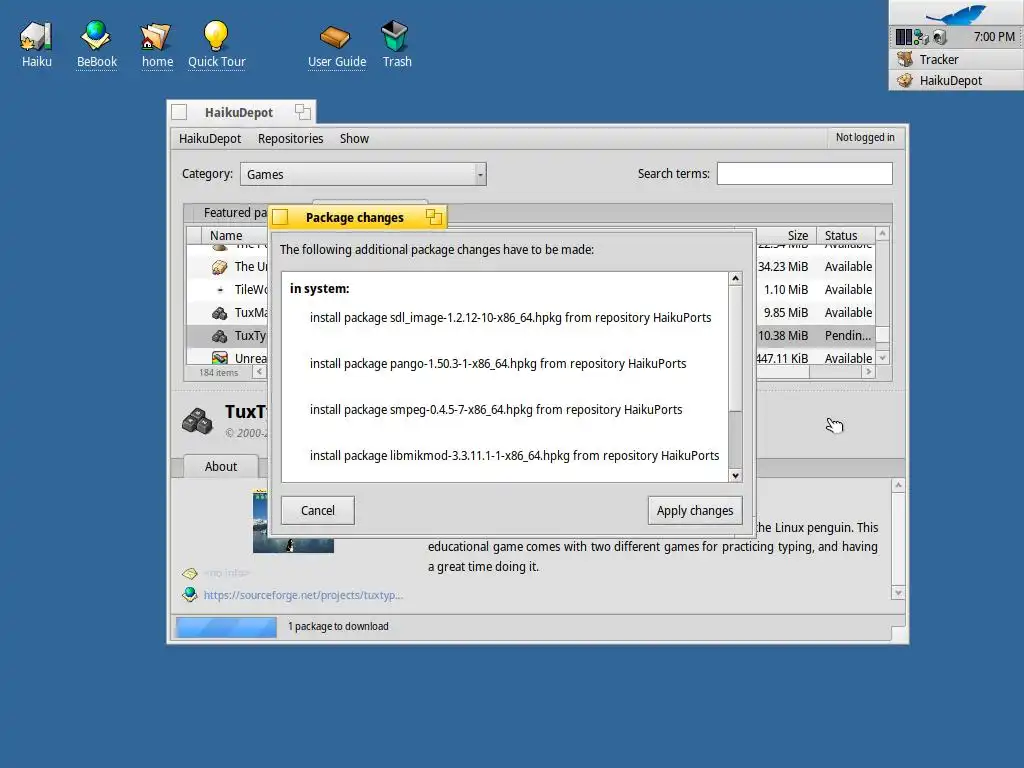Launch the Quick Tour lightbulb icon

tap(216, 37)
